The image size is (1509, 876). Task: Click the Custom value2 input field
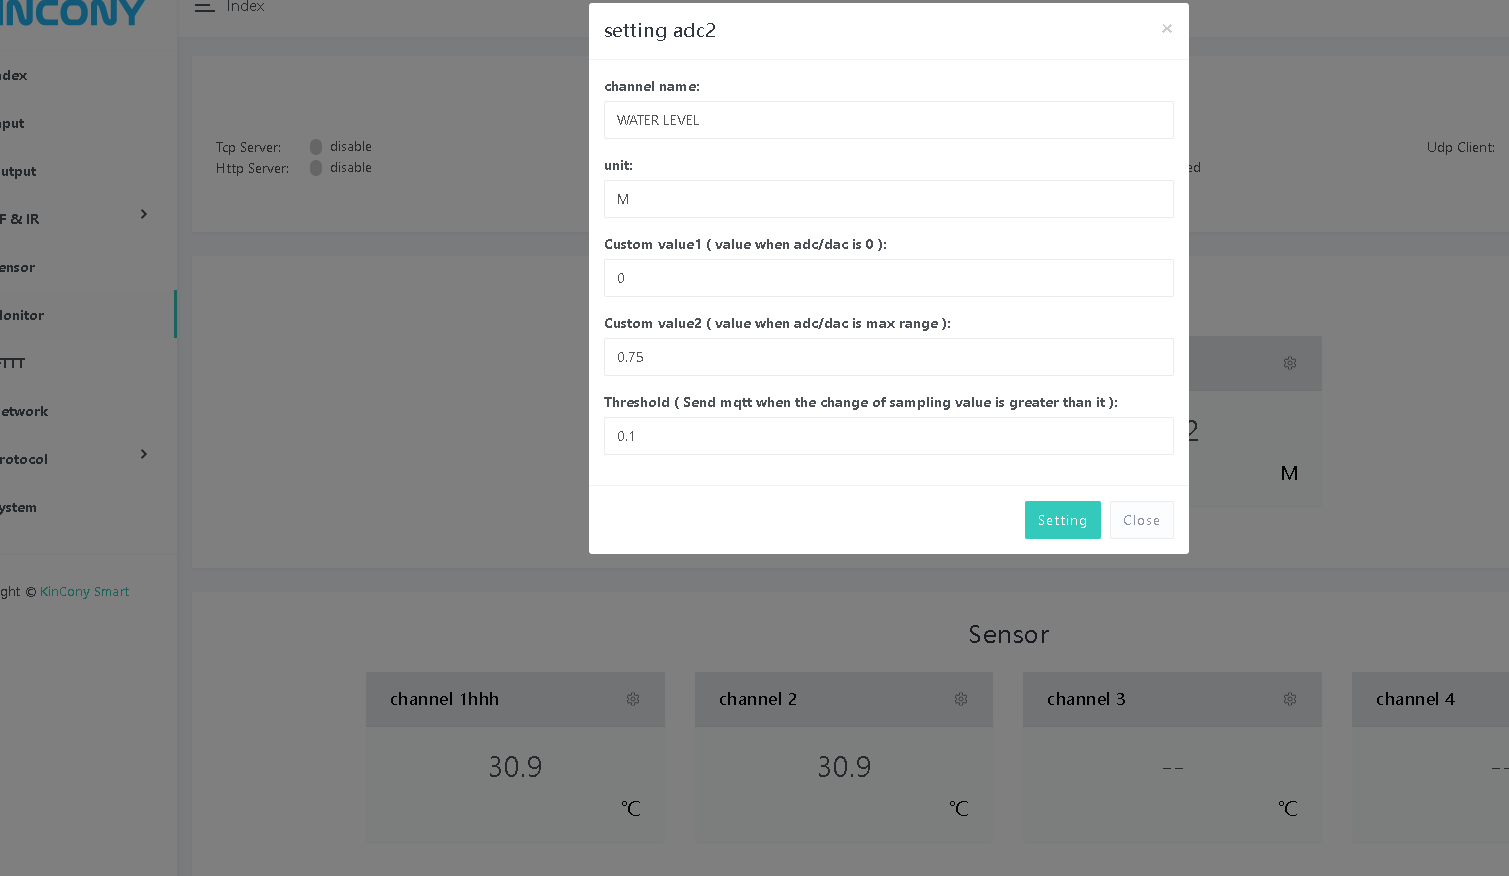888,357
